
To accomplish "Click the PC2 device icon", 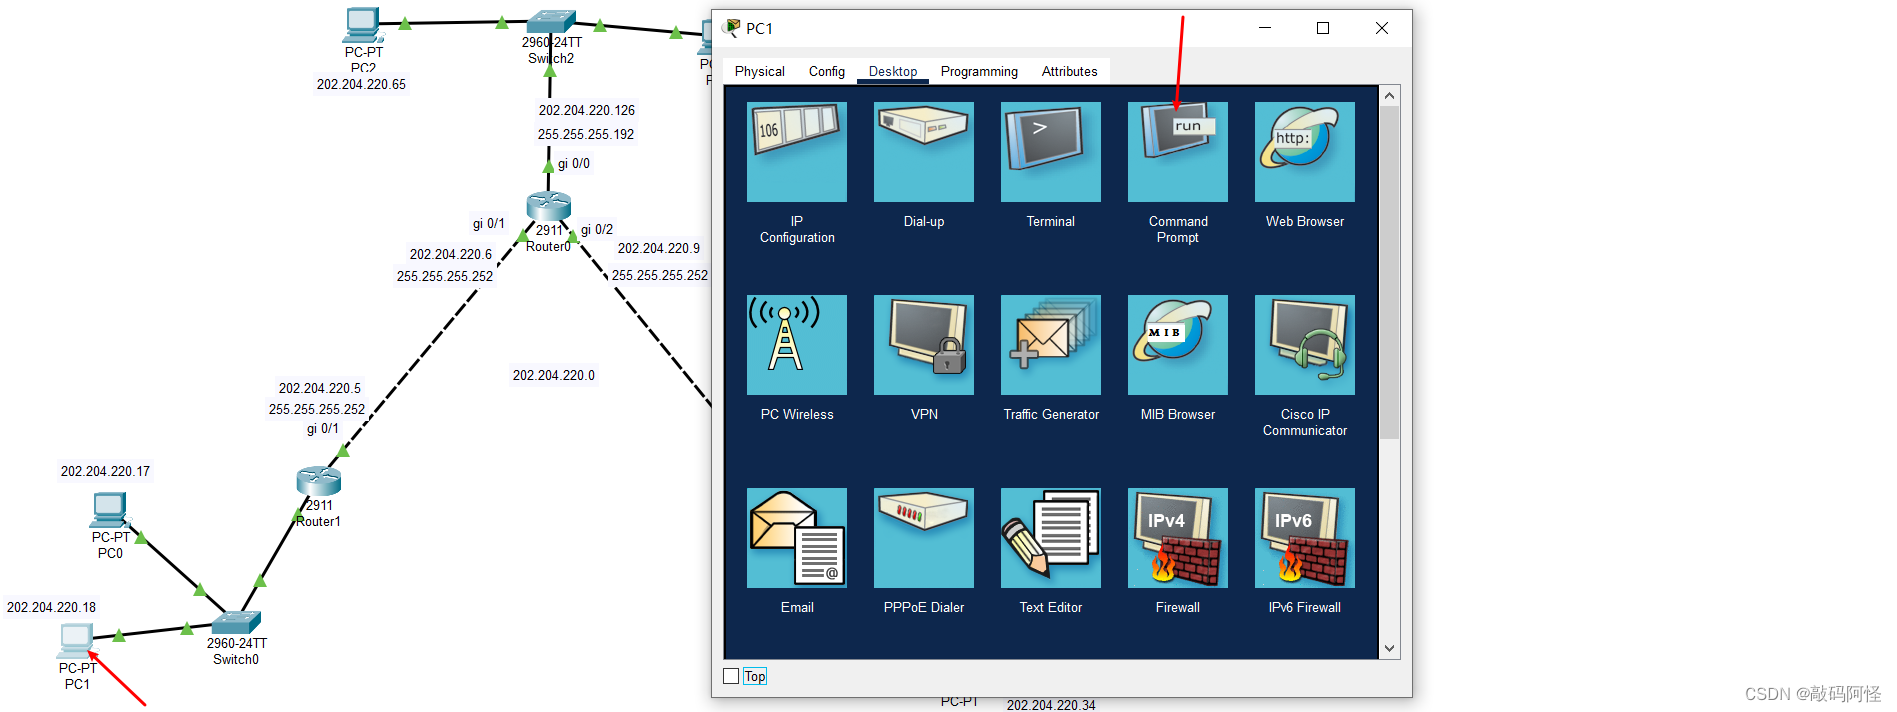I will tap(363, 25).
